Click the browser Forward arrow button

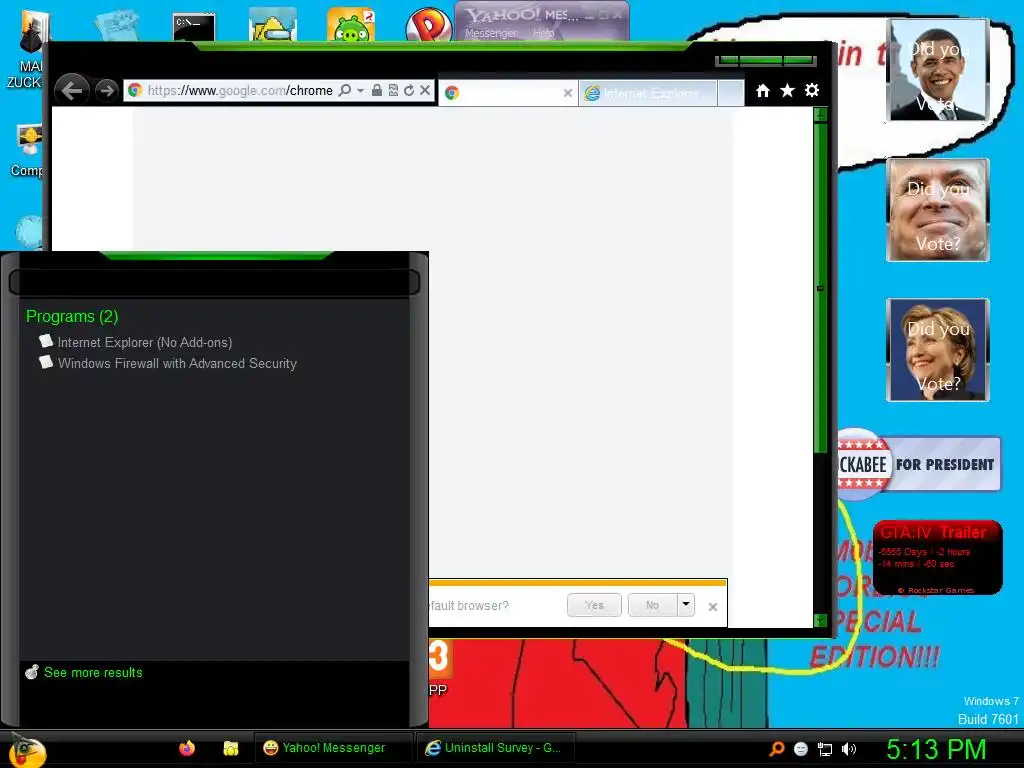tap(106, 91)
